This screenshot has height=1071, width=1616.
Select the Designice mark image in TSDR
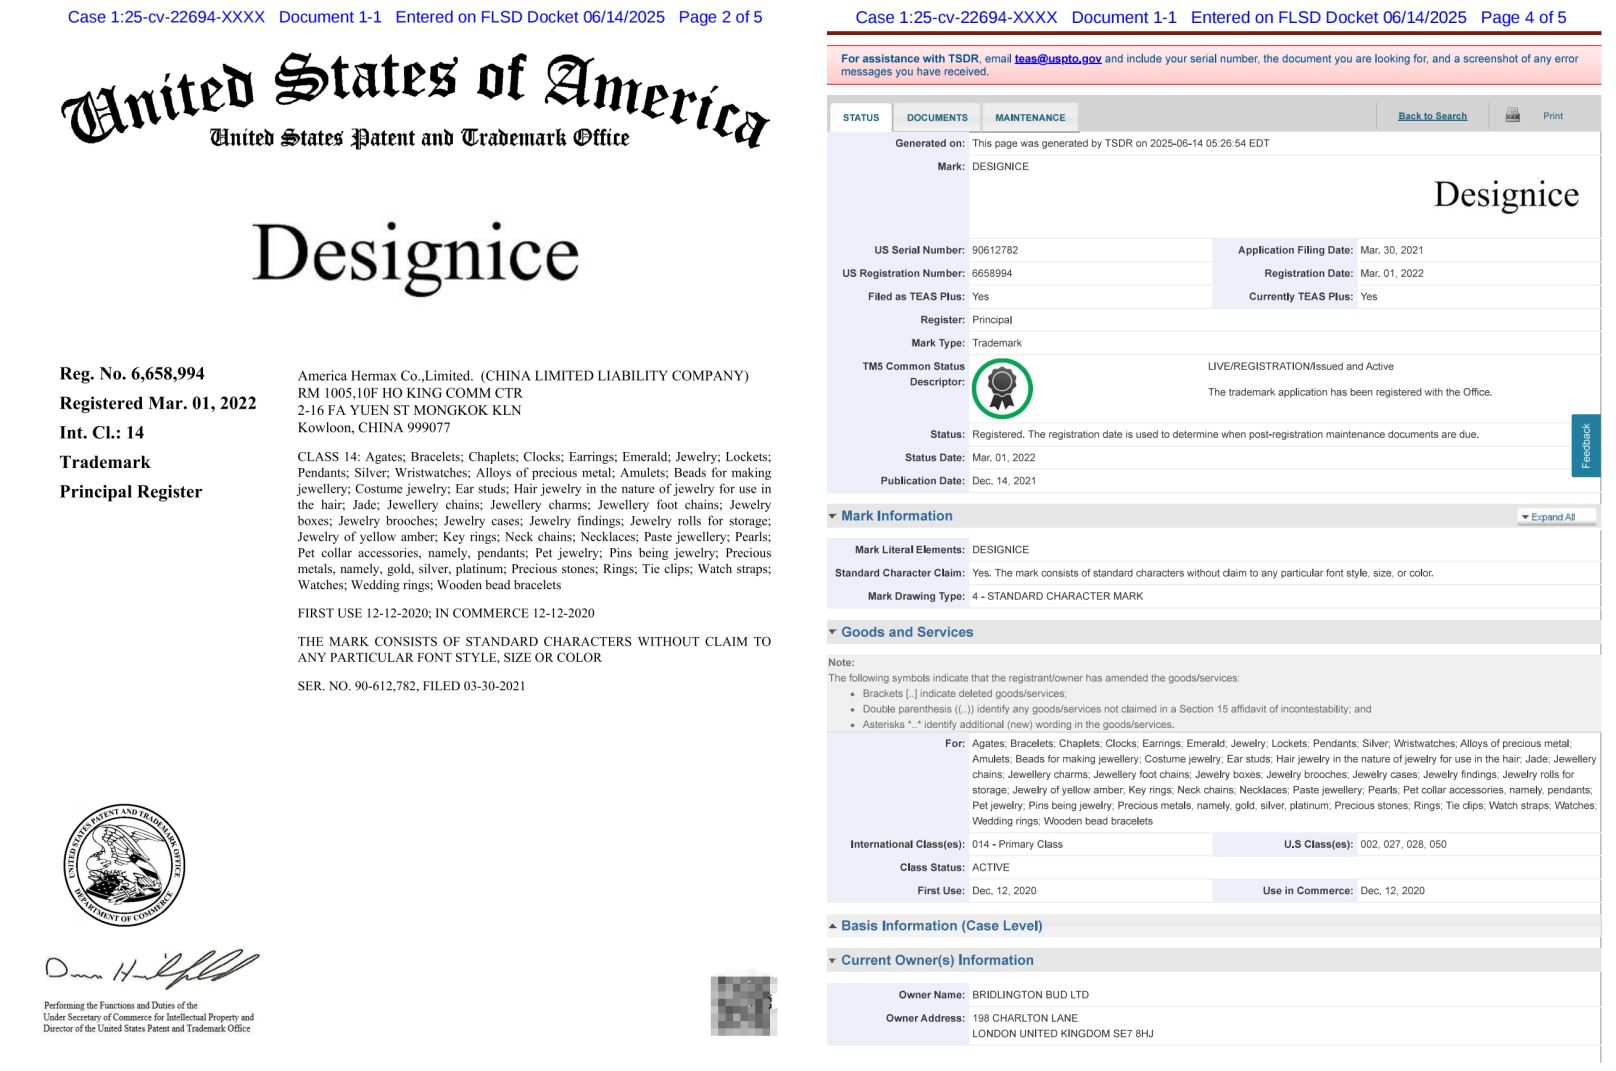point(1505,195)
